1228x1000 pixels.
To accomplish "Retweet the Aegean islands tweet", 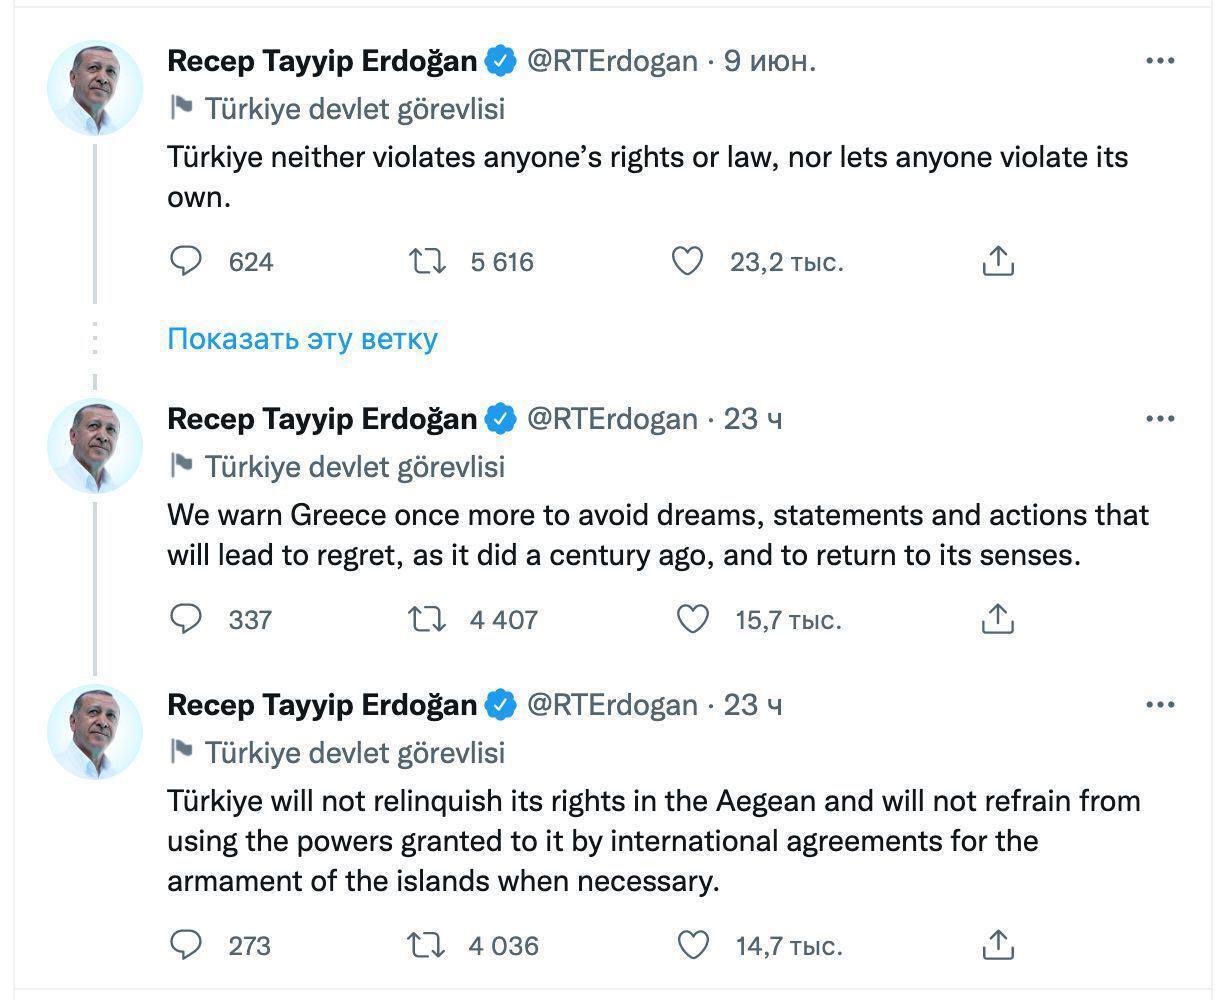I will [427, 945].
